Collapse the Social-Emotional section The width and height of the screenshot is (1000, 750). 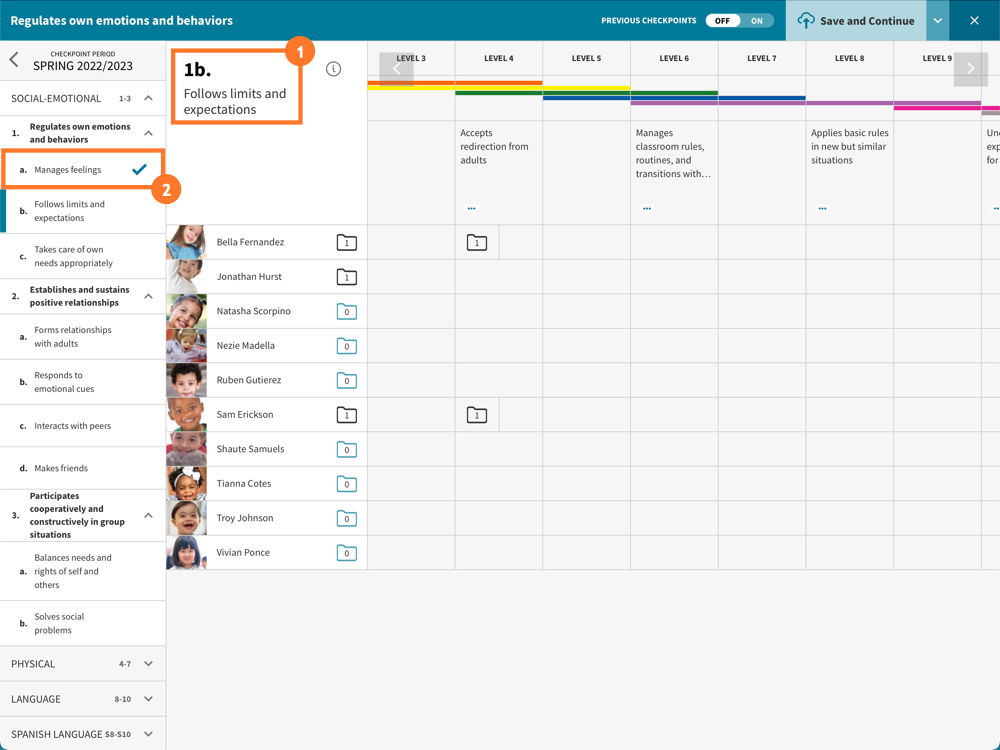coord(148,98)
